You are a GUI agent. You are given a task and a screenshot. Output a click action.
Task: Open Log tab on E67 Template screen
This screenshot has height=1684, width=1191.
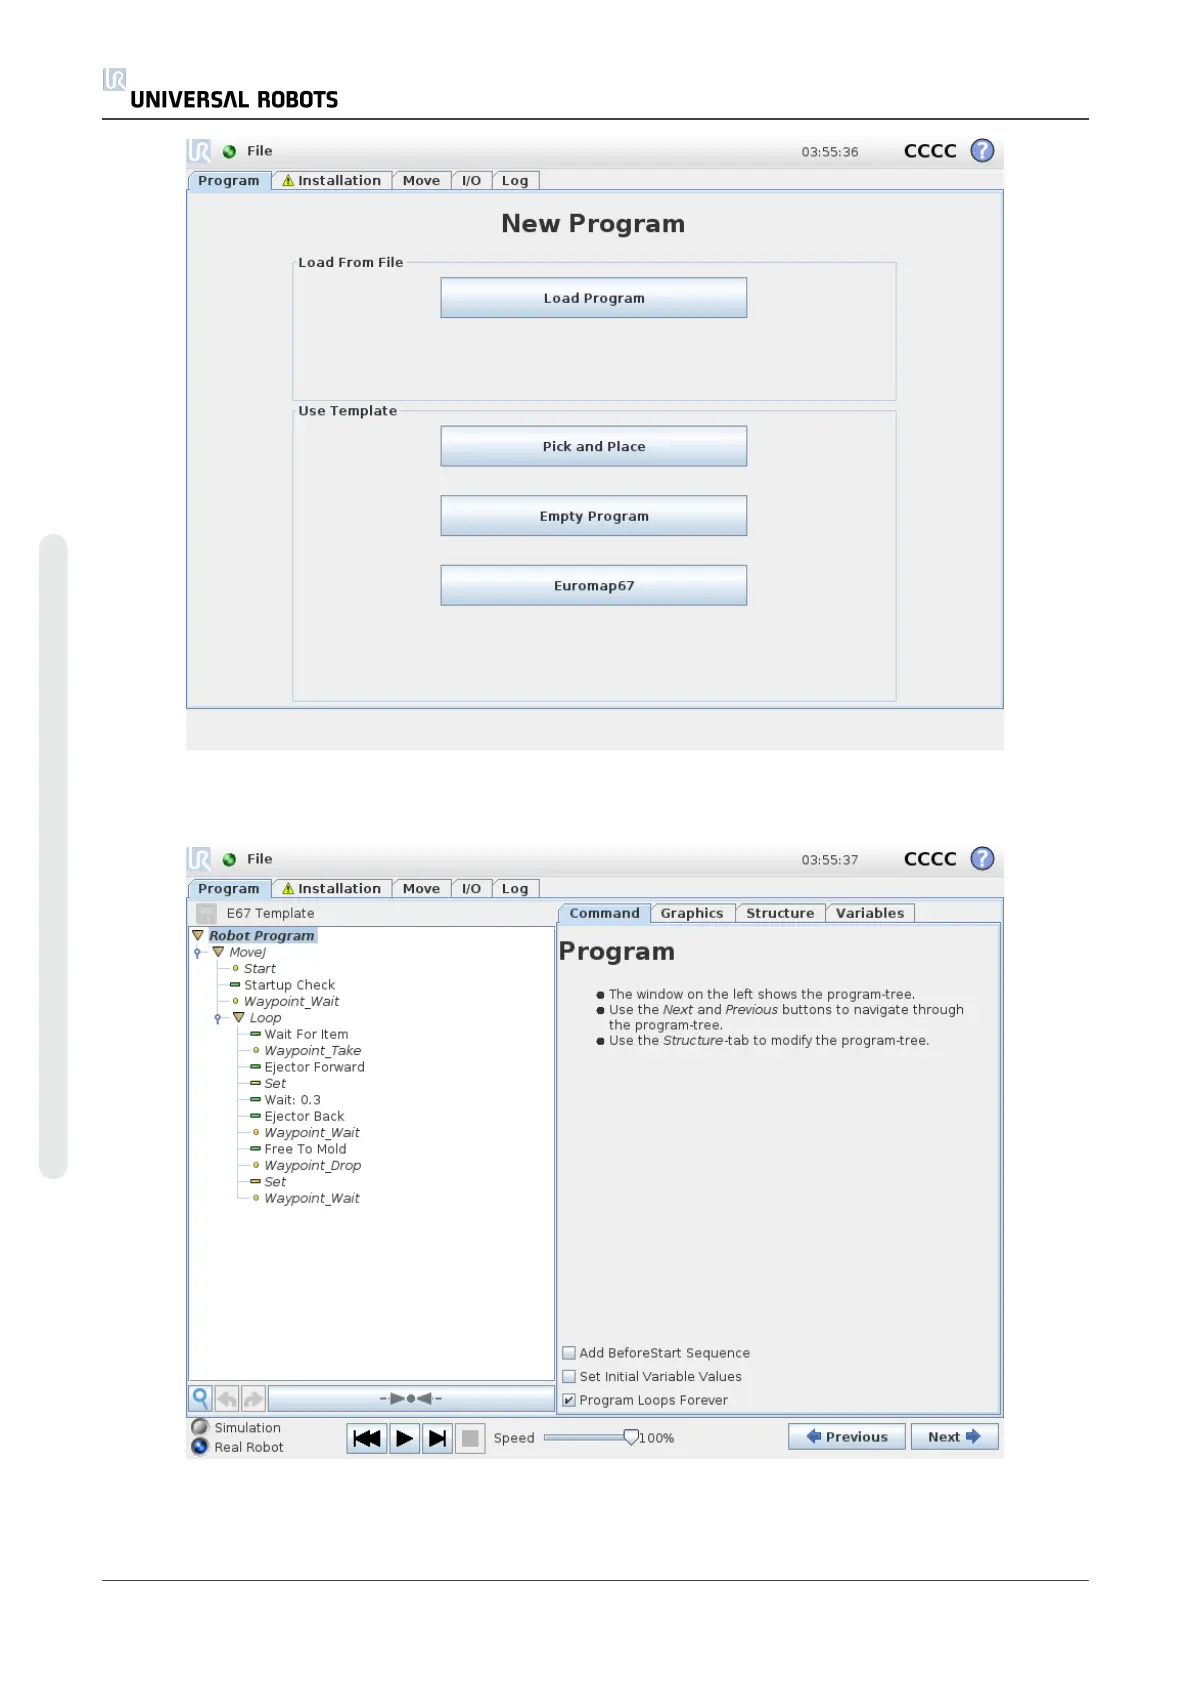(x=515, y=889)
